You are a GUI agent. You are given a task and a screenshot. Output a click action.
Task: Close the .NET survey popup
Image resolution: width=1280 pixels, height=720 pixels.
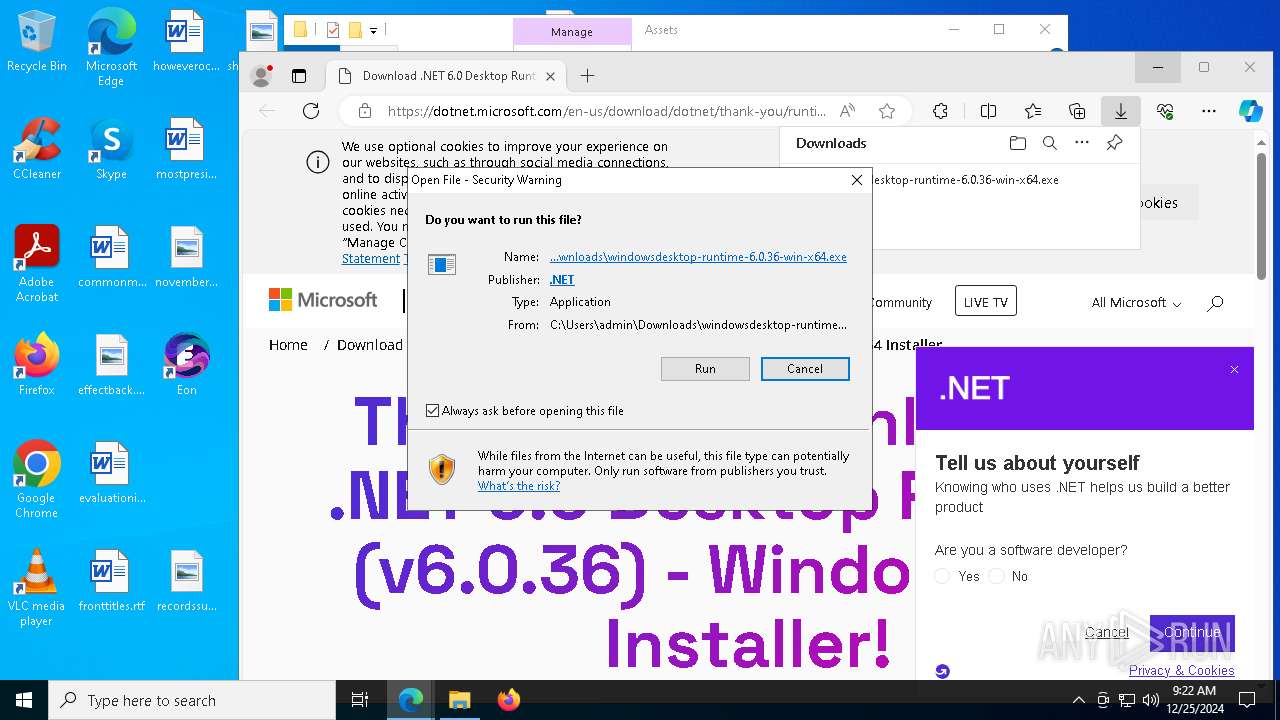1234,370
